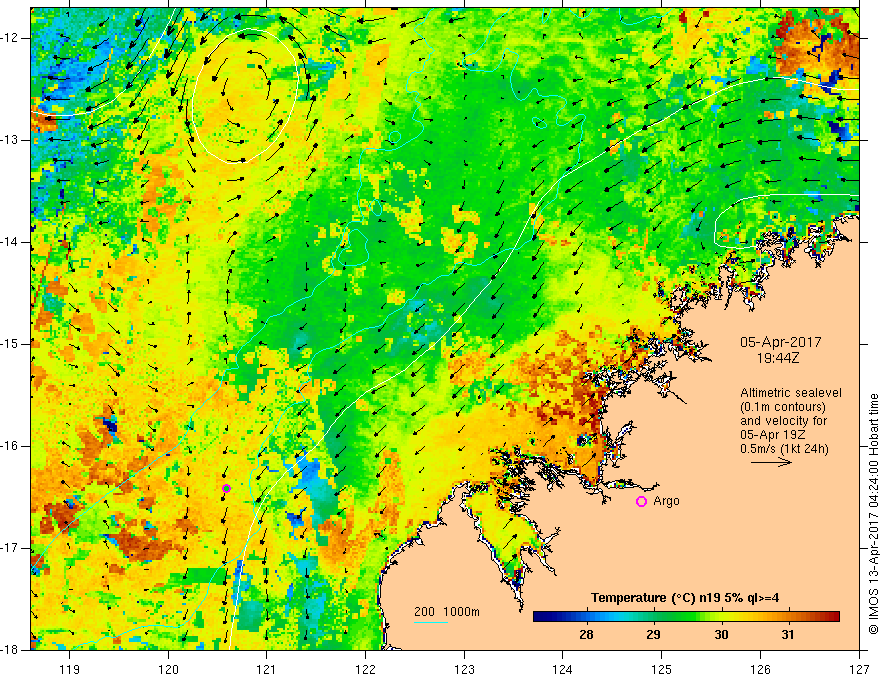Viewport: 880px width, 680px height.
Task: Click the '19:44Z' time label
Action: click(x=778, y=357)
